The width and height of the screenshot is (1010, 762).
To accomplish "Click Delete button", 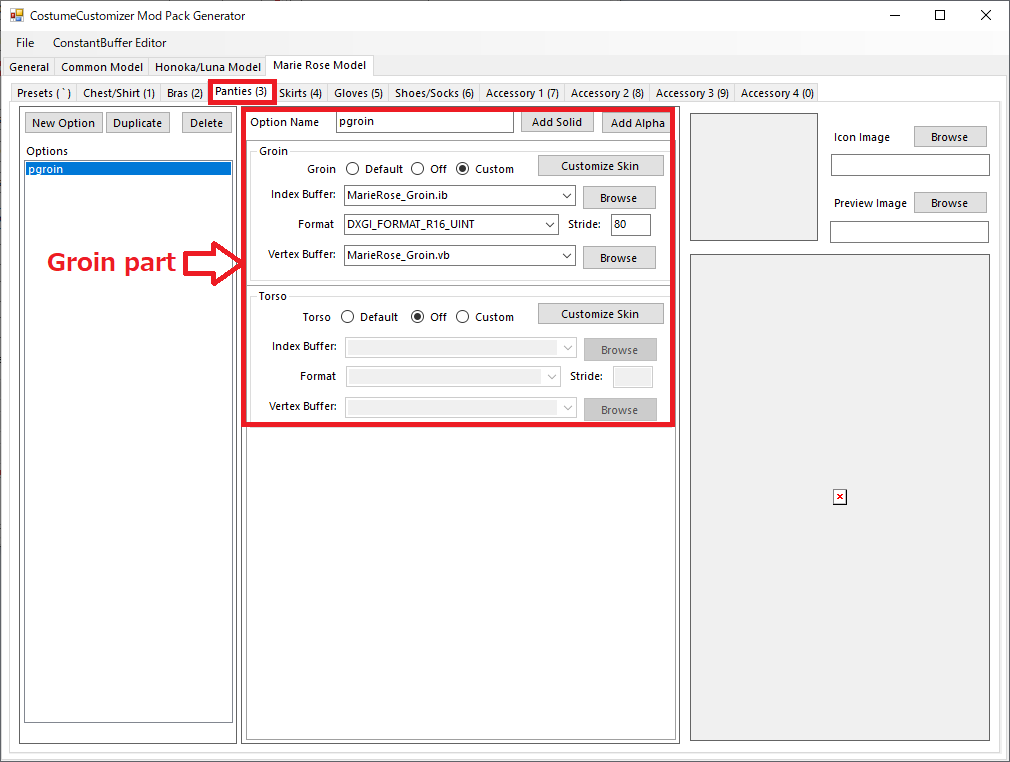I will click(206, 123).
